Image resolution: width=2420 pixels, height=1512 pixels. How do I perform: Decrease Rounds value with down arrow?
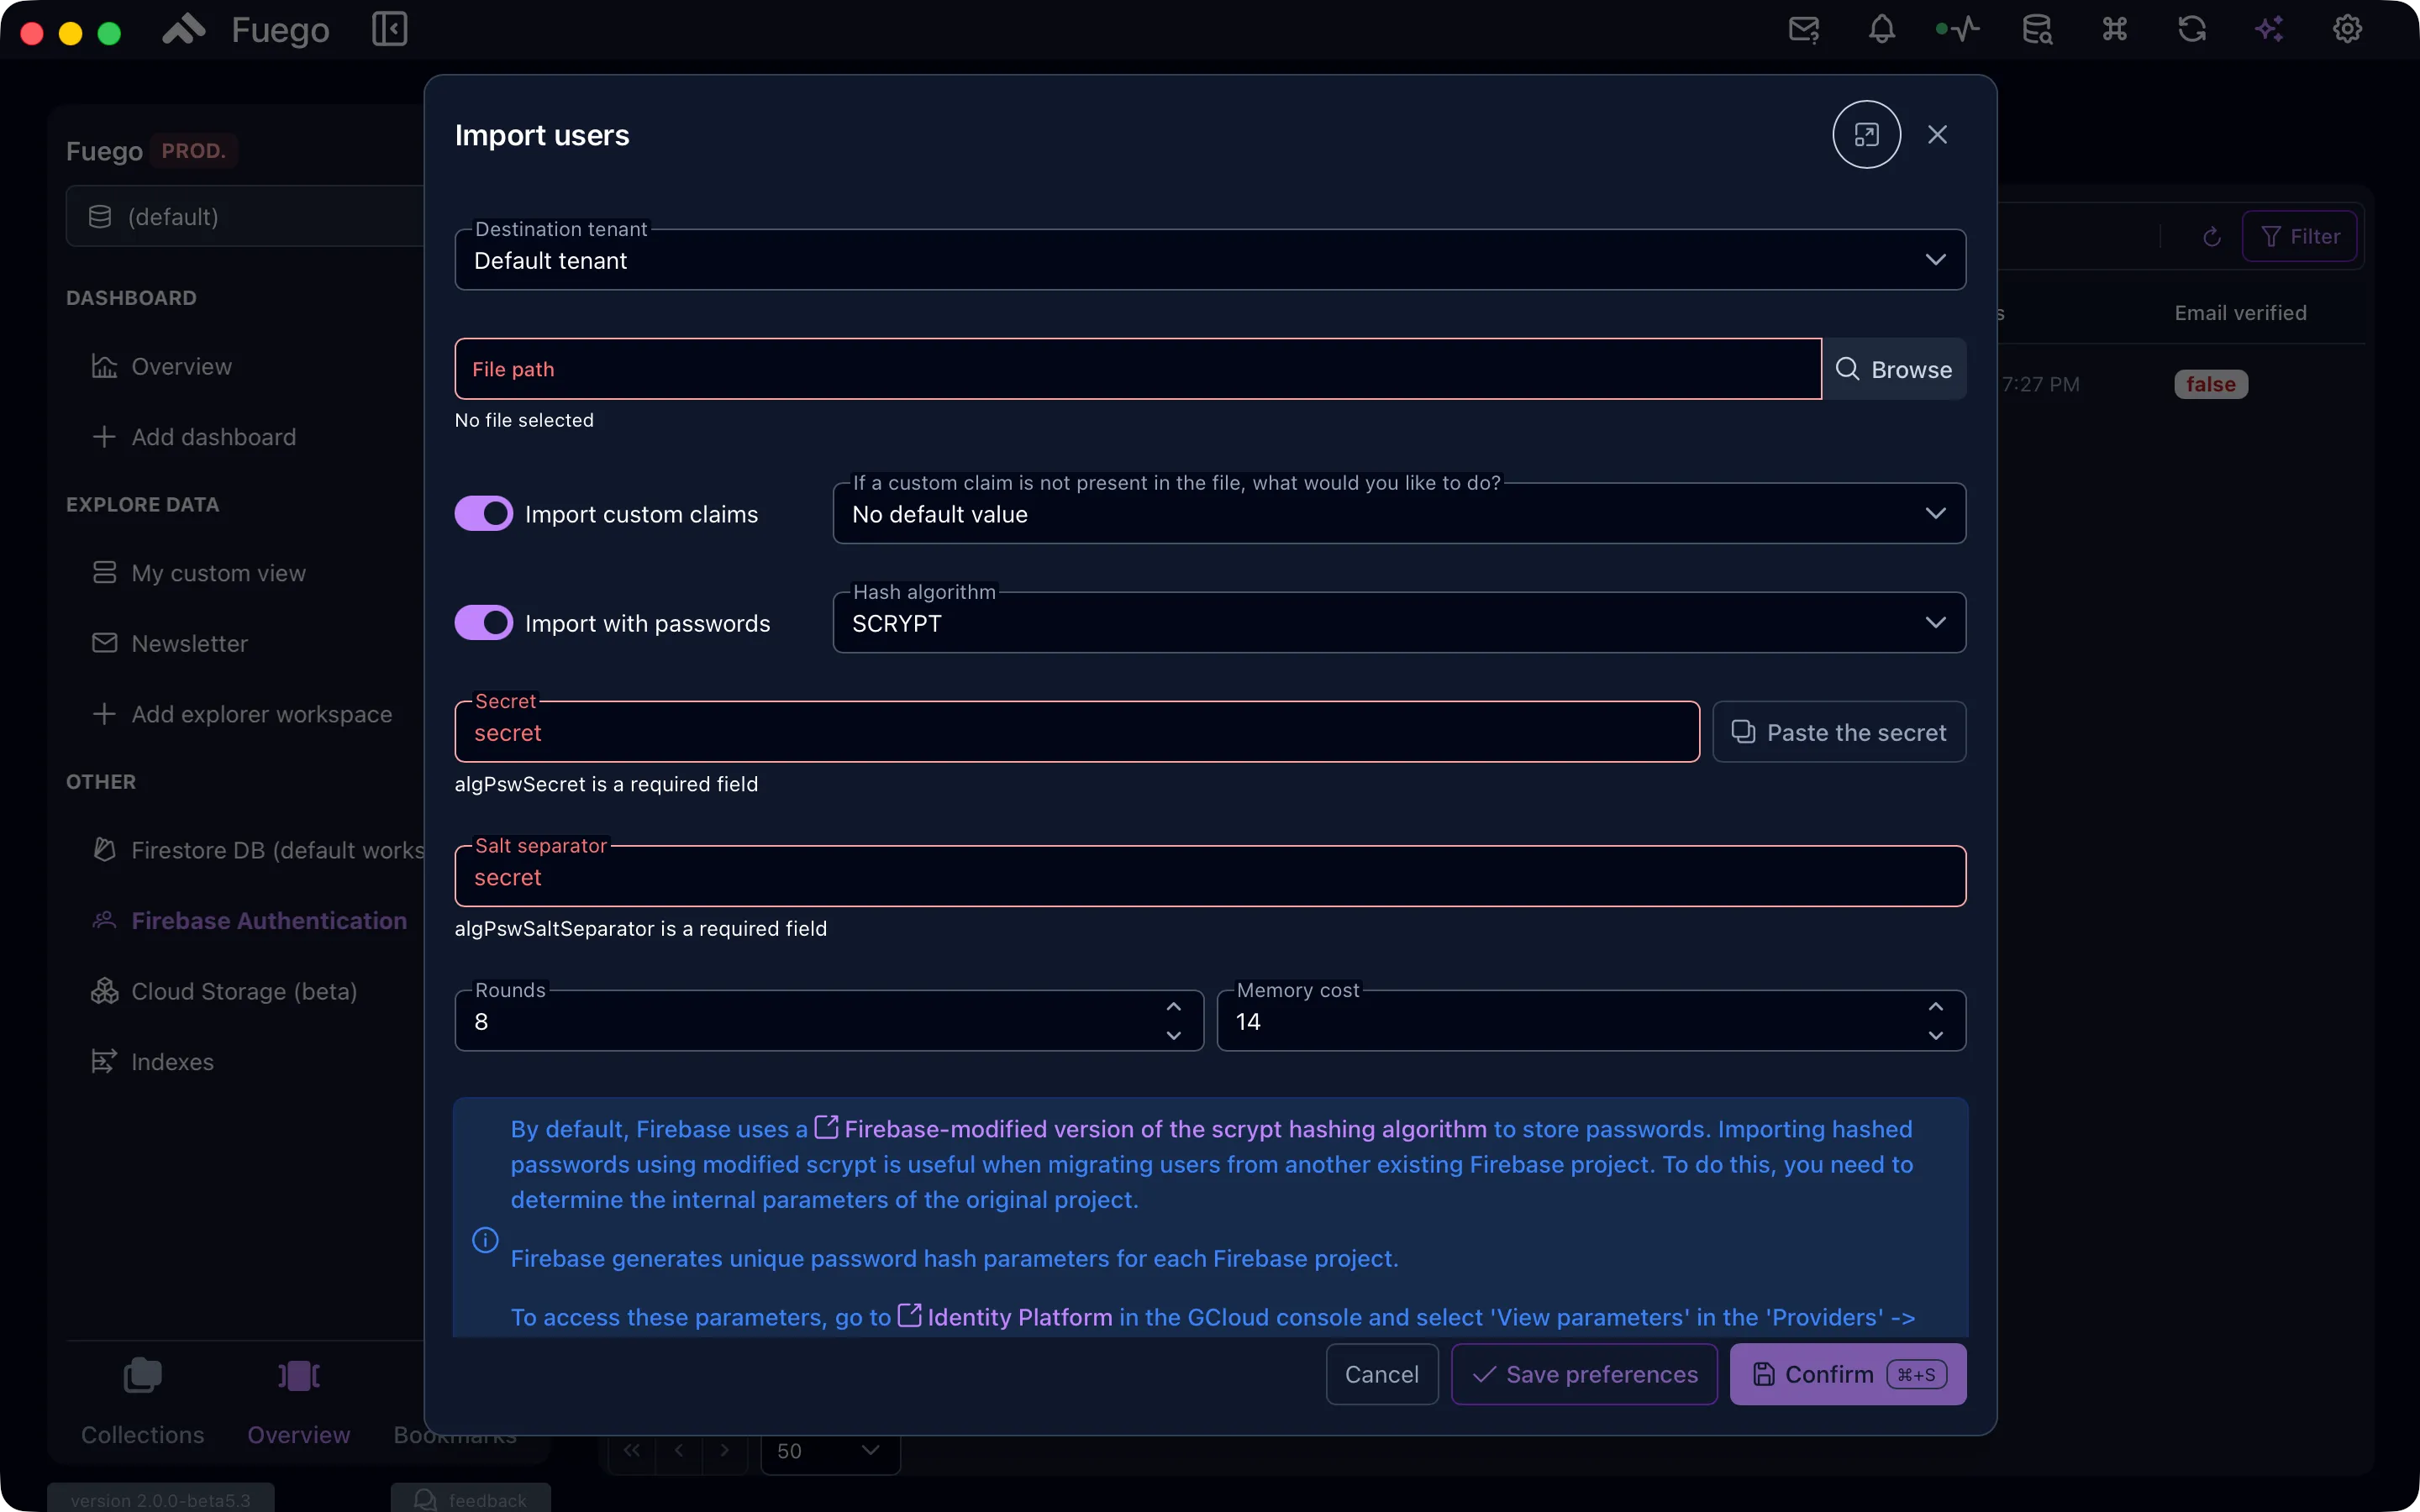pyautogui.click(x=1173, y=1036)
